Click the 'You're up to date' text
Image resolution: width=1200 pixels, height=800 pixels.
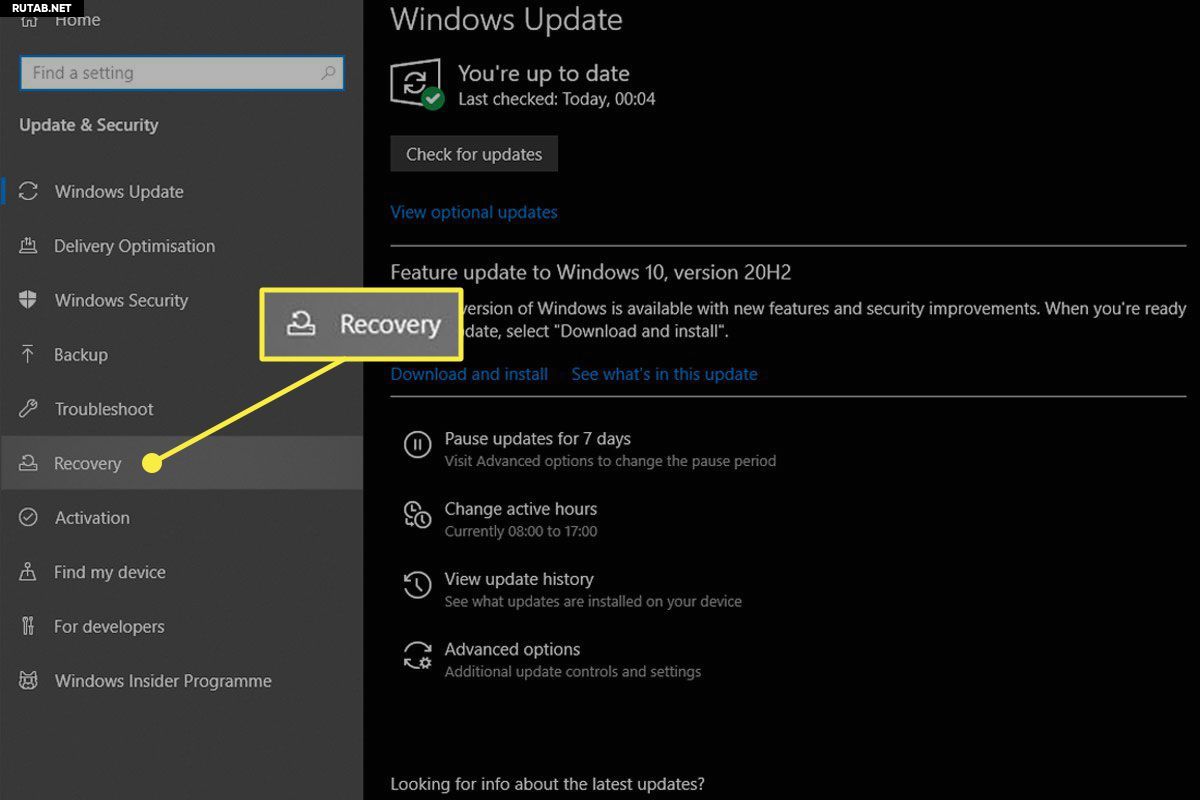pyautogui.click(x=543, y=73)
